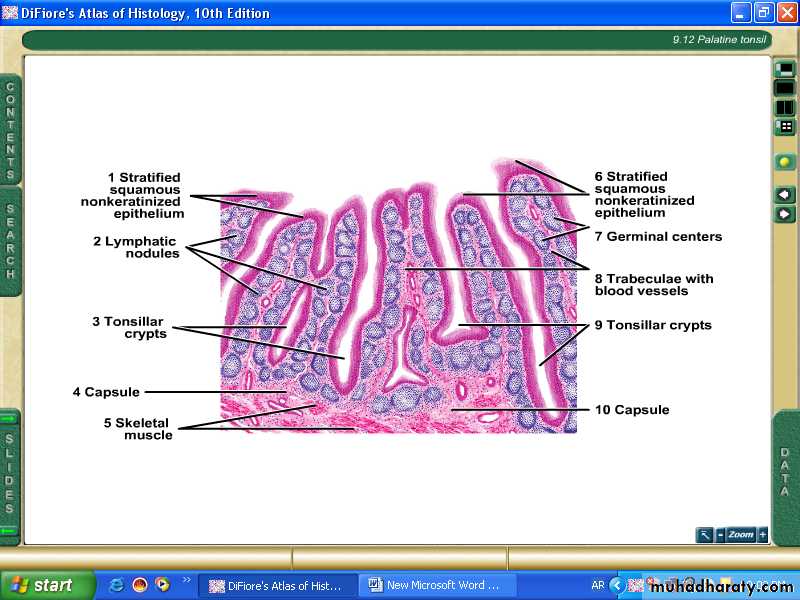Launch Internet Explorer from quick launch
Viewport: 800px width, 600px height.
click(x=117, y=585)
